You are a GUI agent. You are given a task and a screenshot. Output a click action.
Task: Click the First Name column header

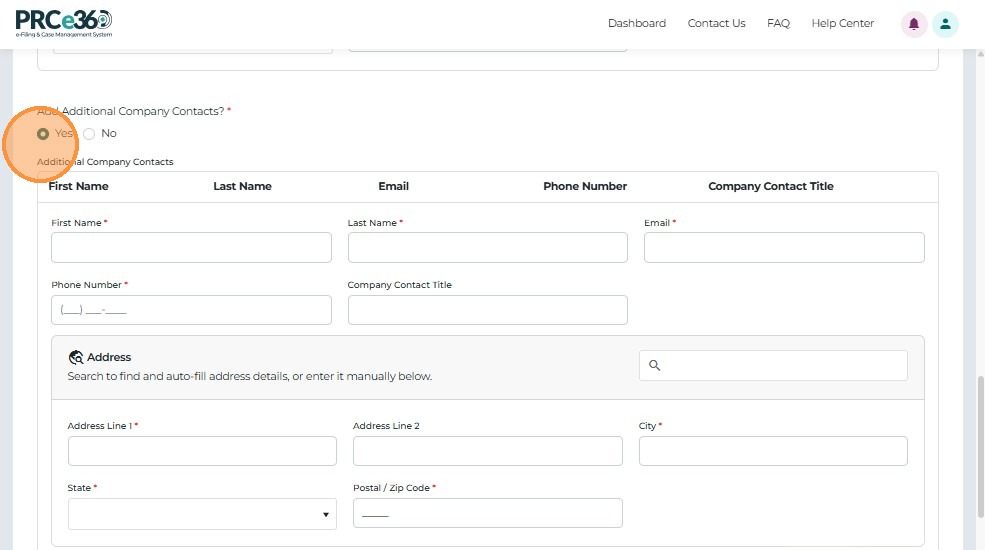pyautogui.click(x=79, y=186)
